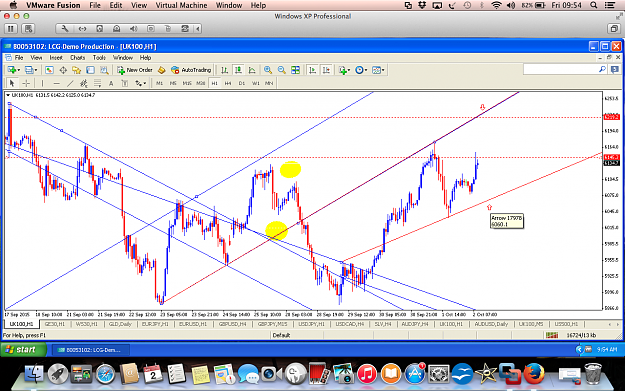The image size is (625, 391).
Task: Pause the virtual machine in VMware
Action: (11, 29)
